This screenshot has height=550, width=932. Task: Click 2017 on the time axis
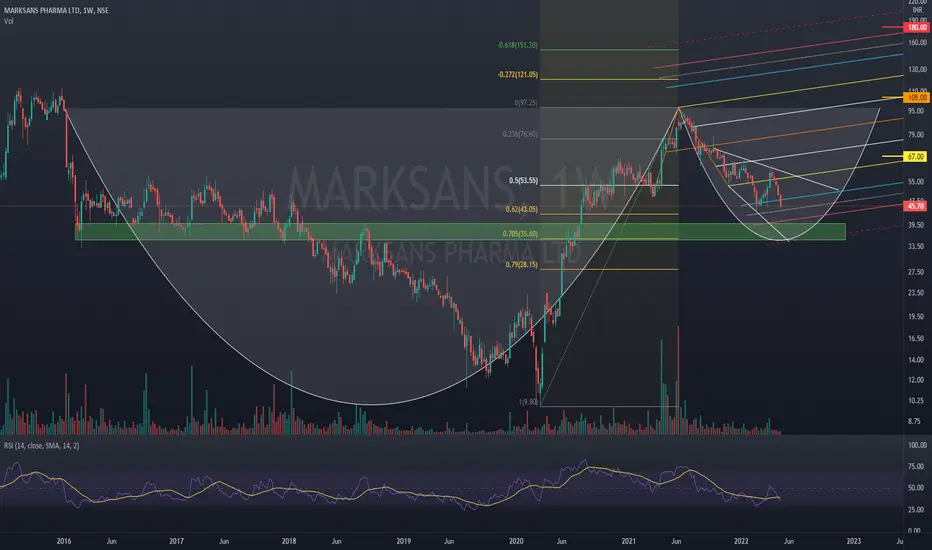coord(176,541)
